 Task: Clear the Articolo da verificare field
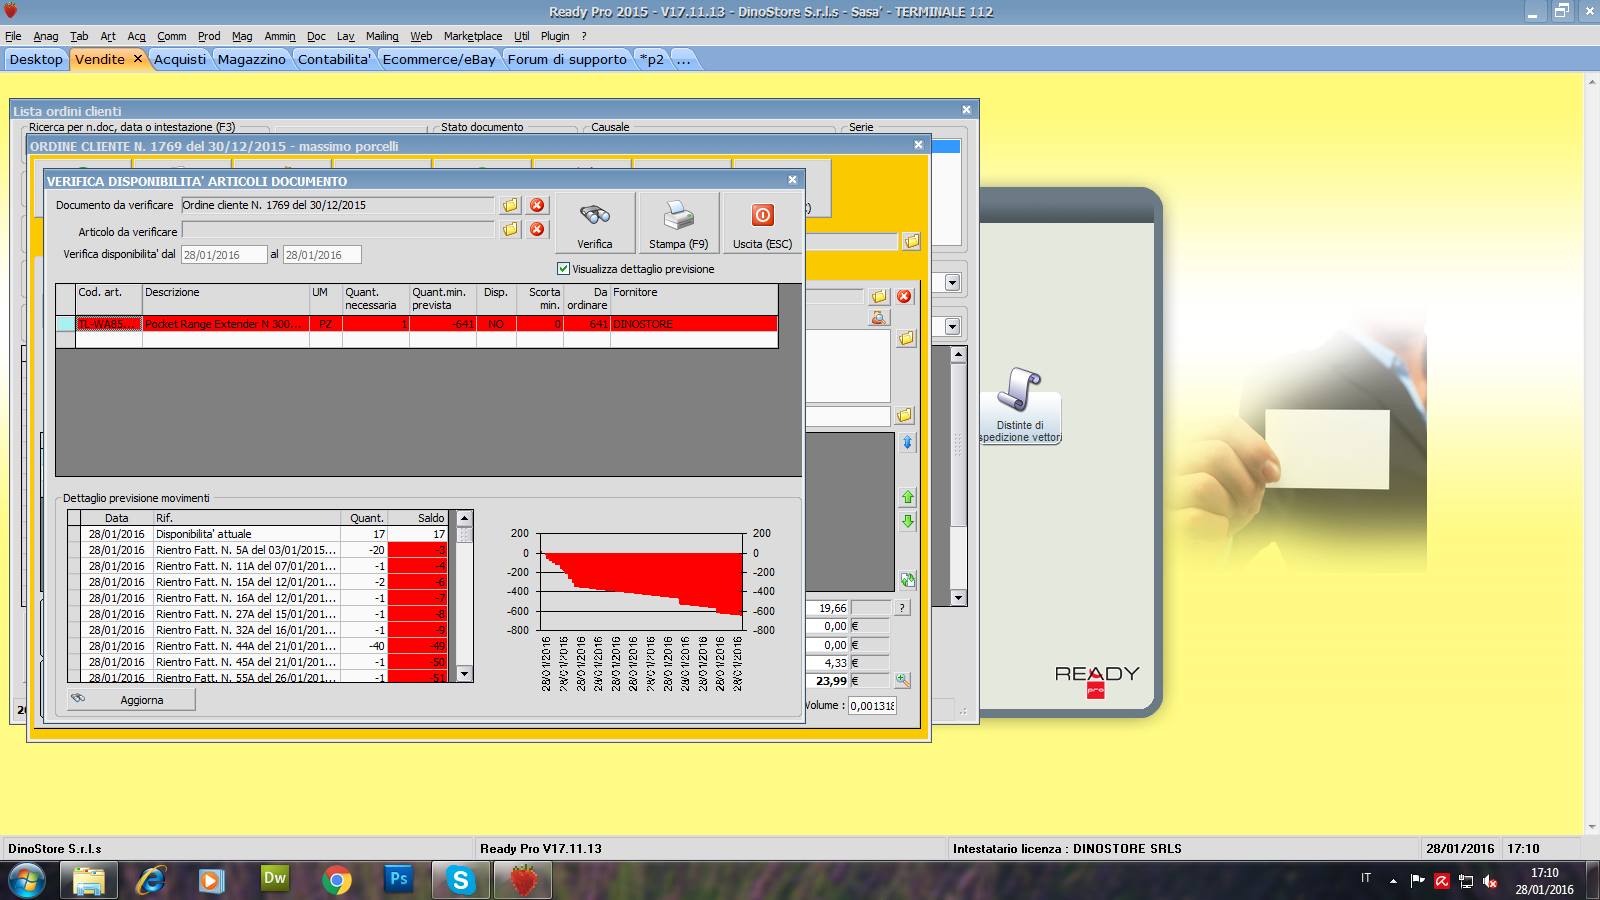click(x=537, y=229)
